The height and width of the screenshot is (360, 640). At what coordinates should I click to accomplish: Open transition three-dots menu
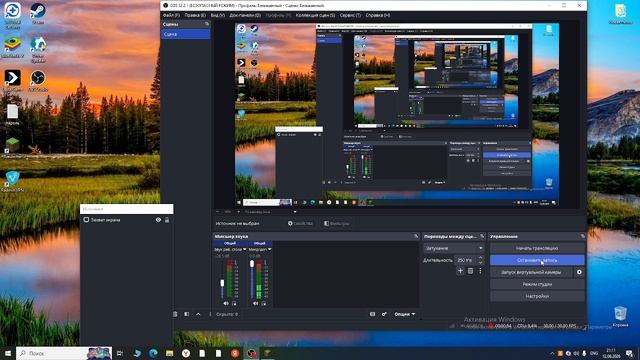[480, 271]
